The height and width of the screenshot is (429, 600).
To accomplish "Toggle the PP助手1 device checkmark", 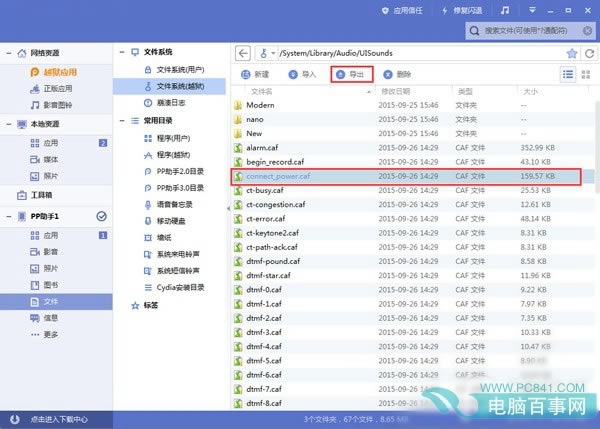I will pyautogui.click(x=101, y=216).
